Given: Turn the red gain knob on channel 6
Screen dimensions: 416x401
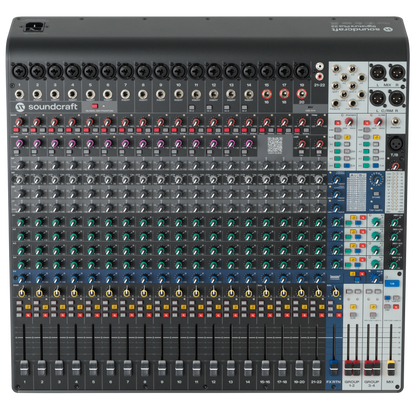Looking at the screenshot, I should (108, 122).
